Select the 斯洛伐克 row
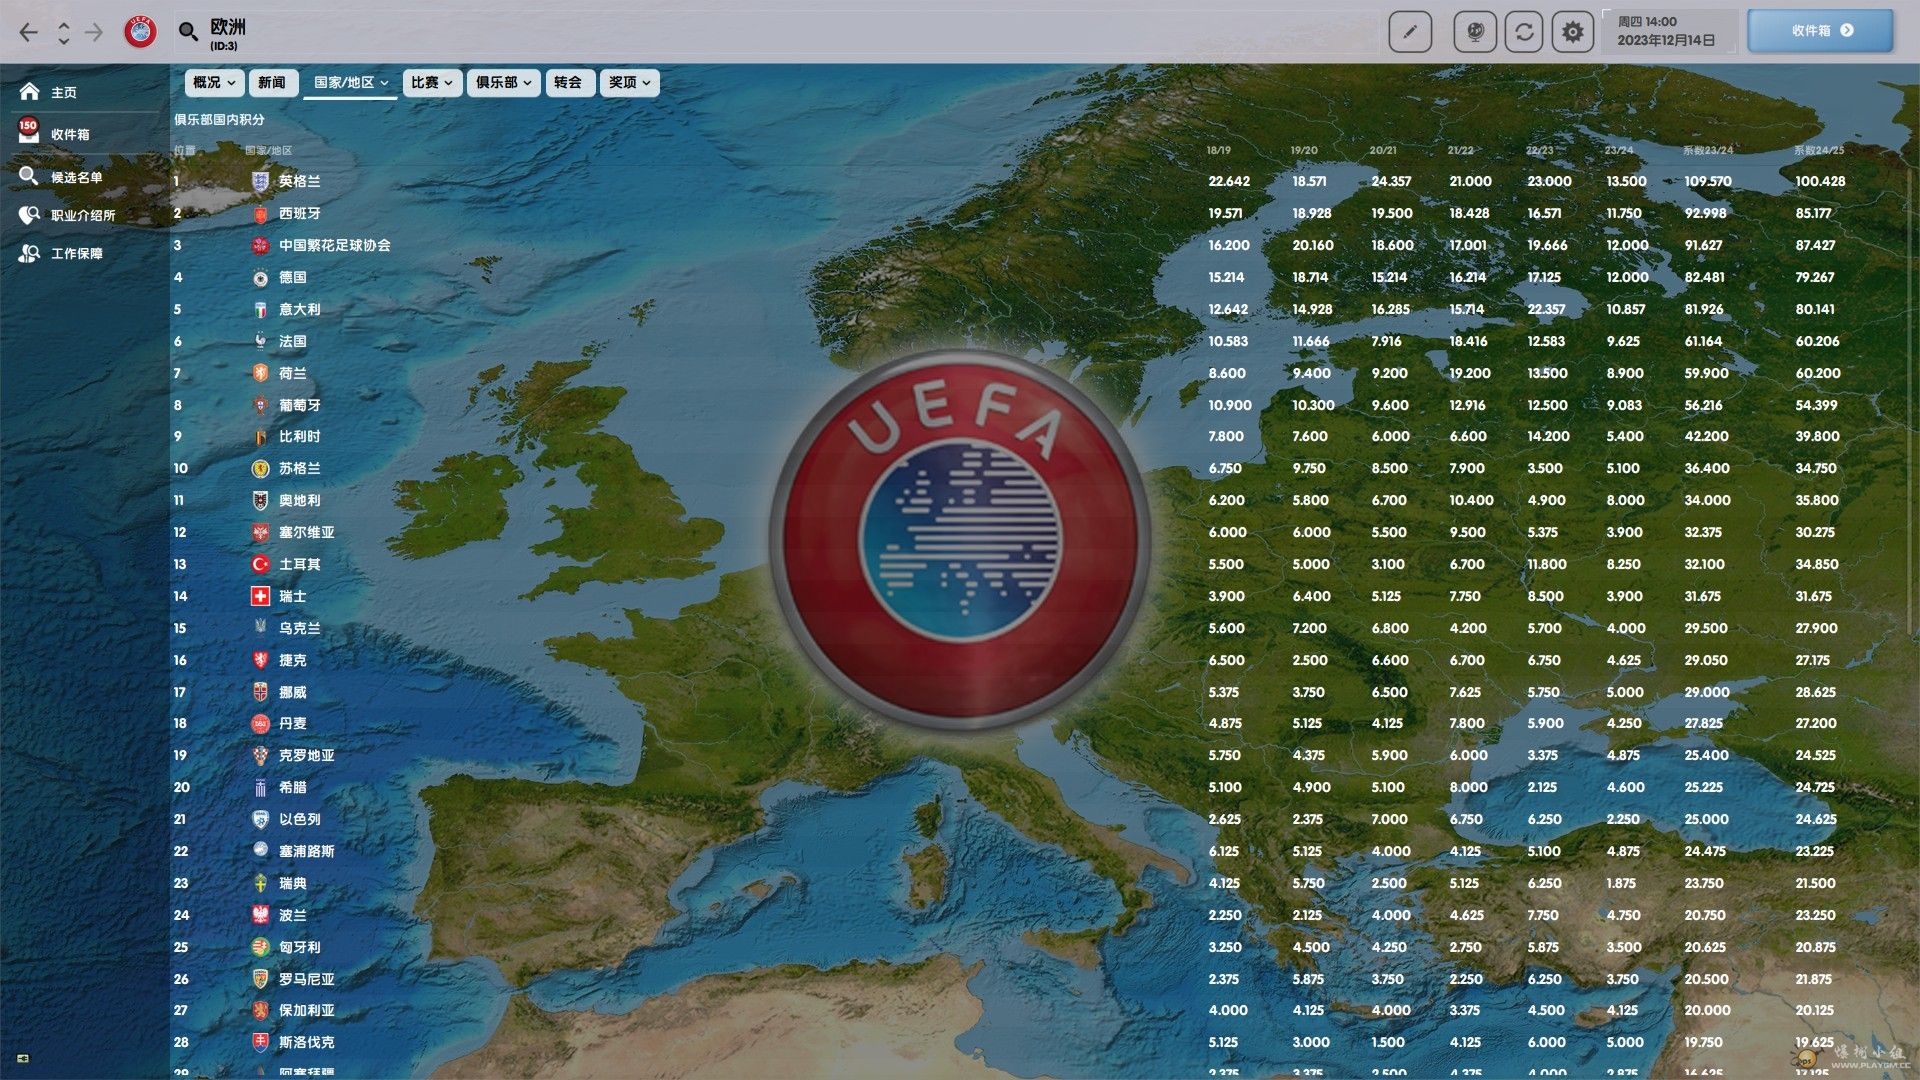 point(1035,1042)
